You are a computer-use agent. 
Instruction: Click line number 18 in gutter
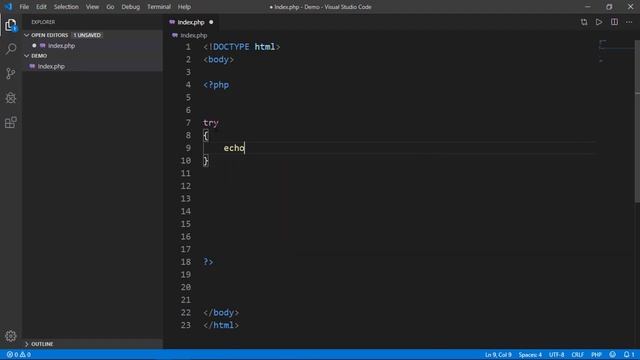click(x=186, y=262)
